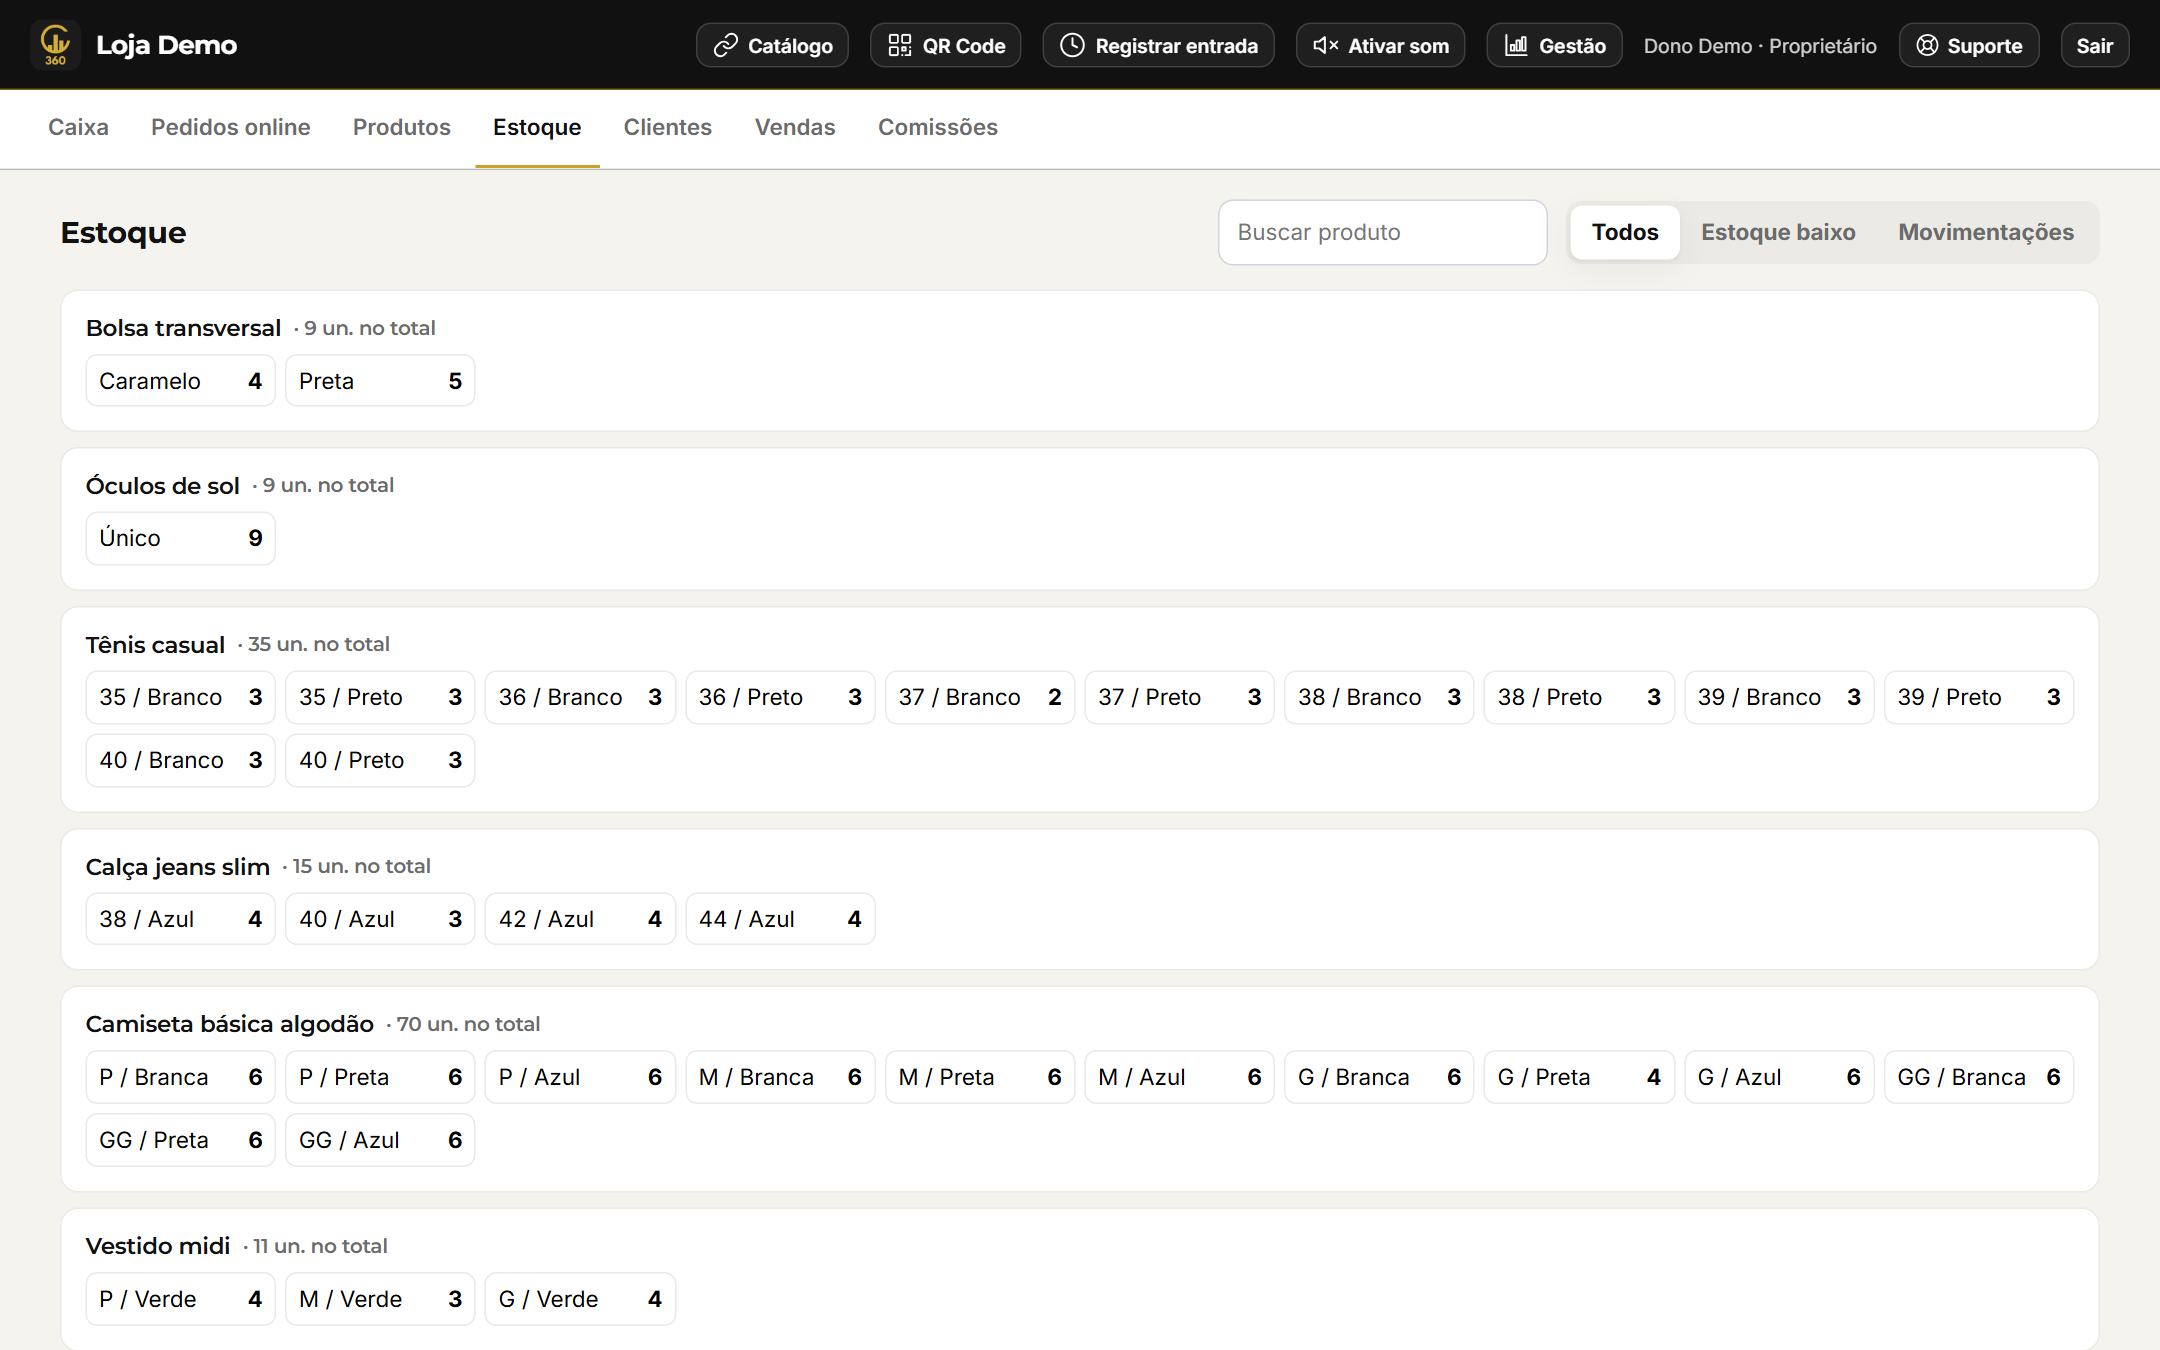This screenshot has width=2160, height=1350.
Task: Click the M / Azul camiseta variant
Action: click(x=1179, y=1077)
